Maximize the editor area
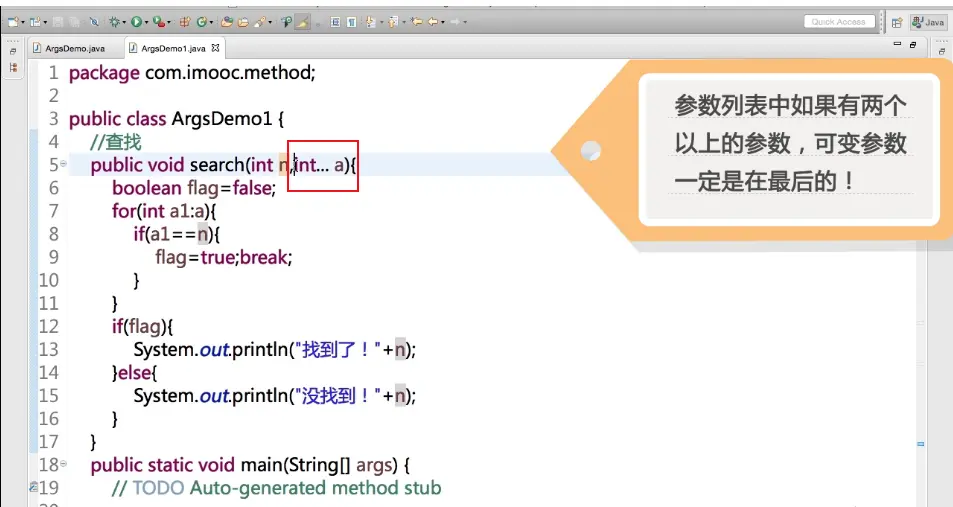Image resolution: width=953 pixels, height=507 pixels. (913, 45)
